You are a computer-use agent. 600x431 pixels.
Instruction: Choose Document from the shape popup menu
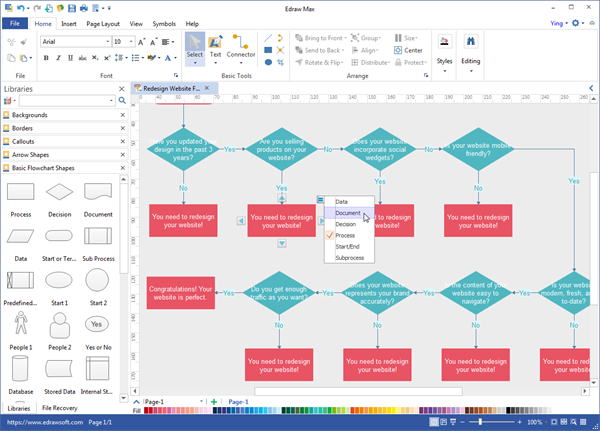(x=349, y=213)
